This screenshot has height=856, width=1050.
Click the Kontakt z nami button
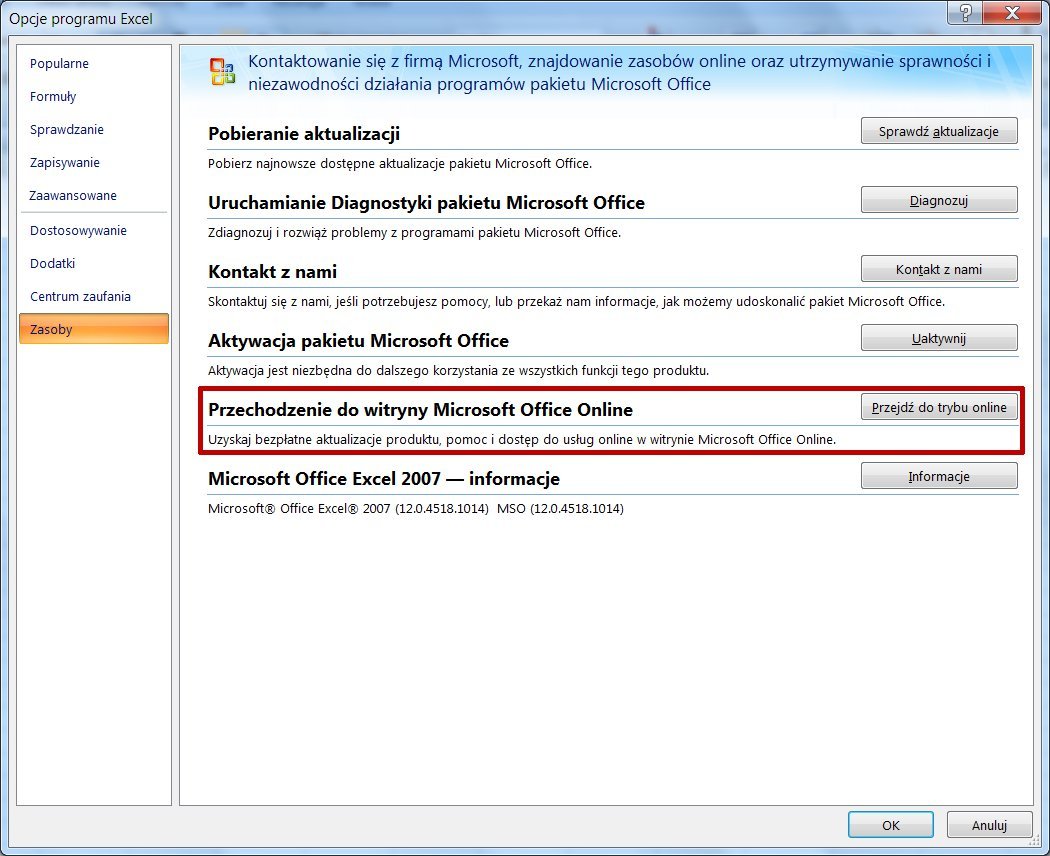pos(939,269)
